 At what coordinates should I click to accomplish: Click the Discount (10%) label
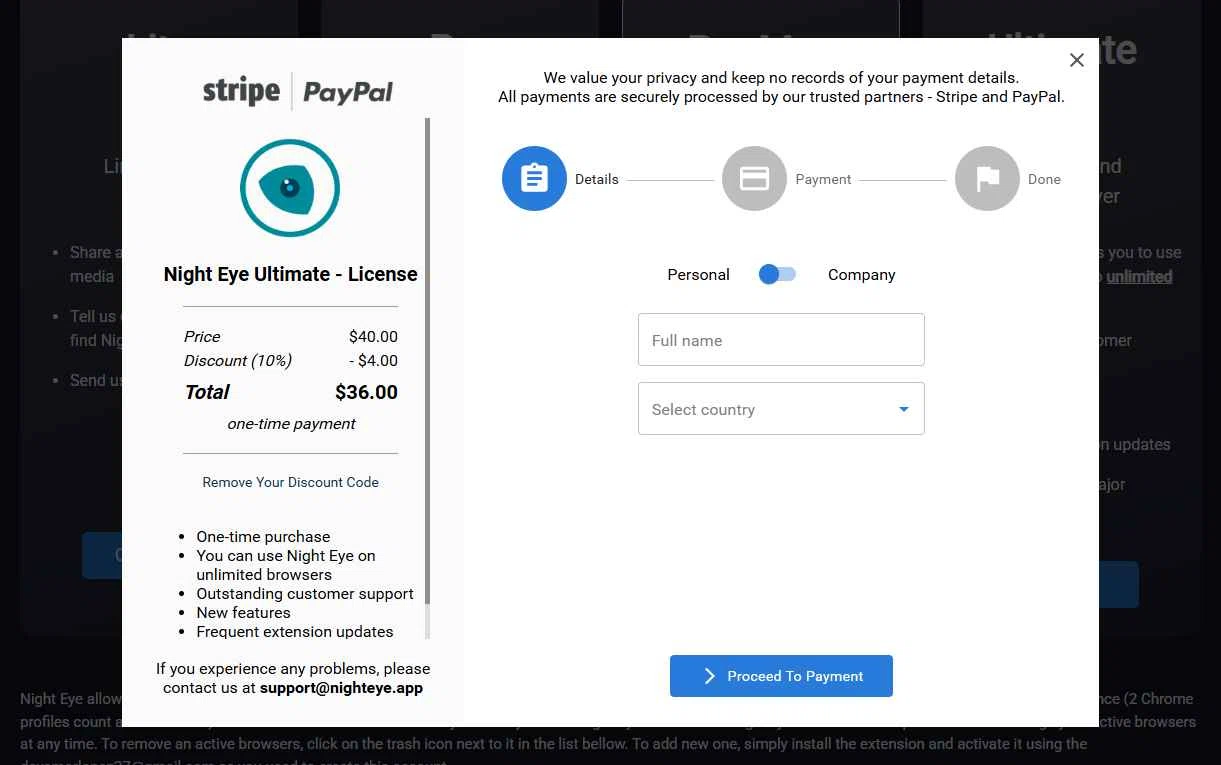(238, 360)
